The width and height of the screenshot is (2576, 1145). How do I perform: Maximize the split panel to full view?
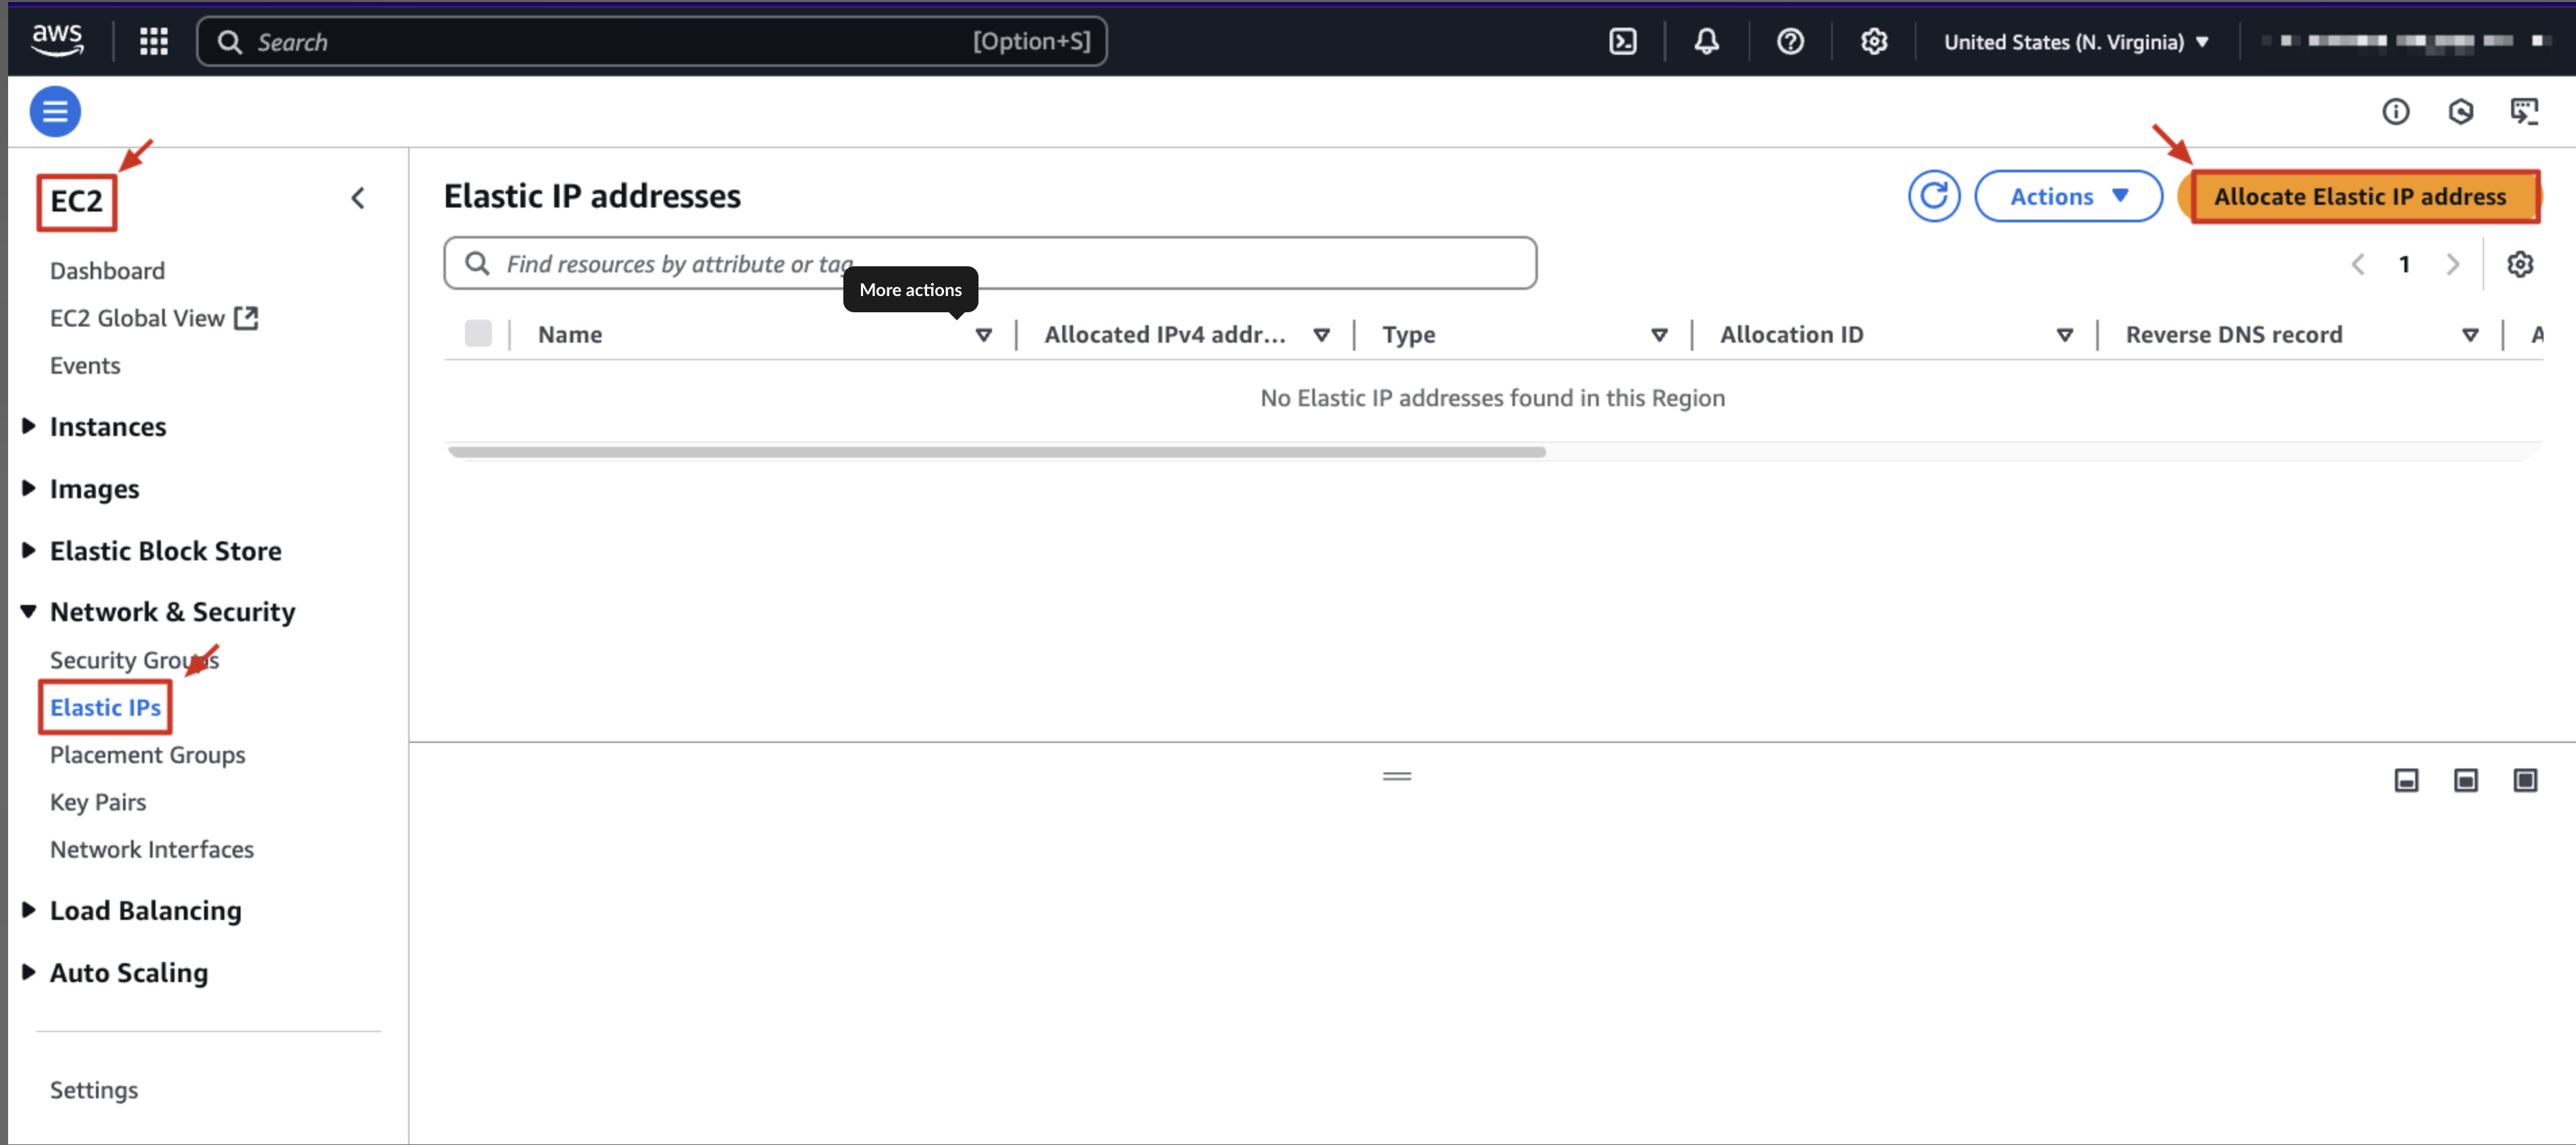[2524, 780]
